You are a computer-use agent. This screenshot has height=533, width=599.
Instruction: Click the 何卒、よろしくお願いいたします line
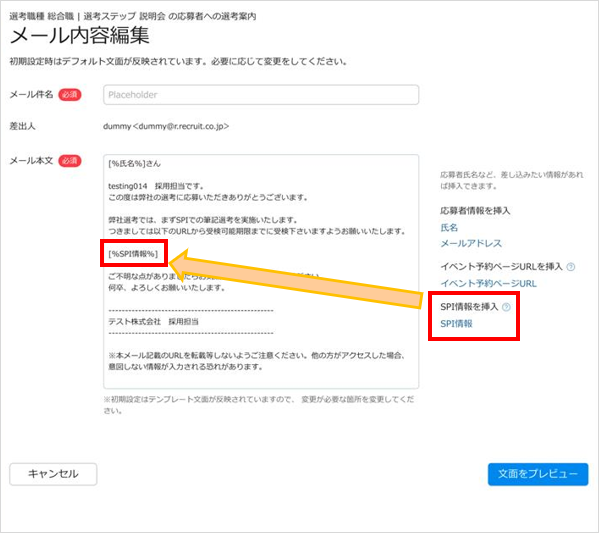167,288
